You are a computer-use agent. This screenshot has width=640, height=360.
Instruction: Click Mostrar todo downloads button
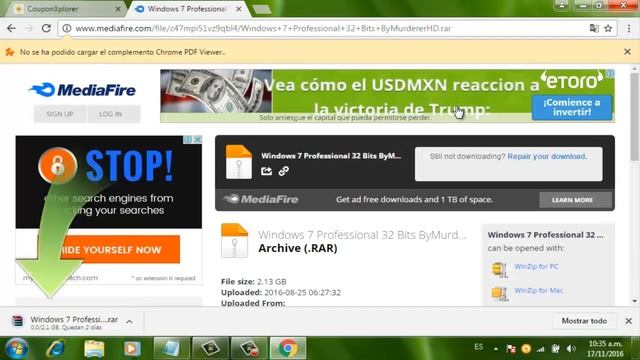coord(584,321)
